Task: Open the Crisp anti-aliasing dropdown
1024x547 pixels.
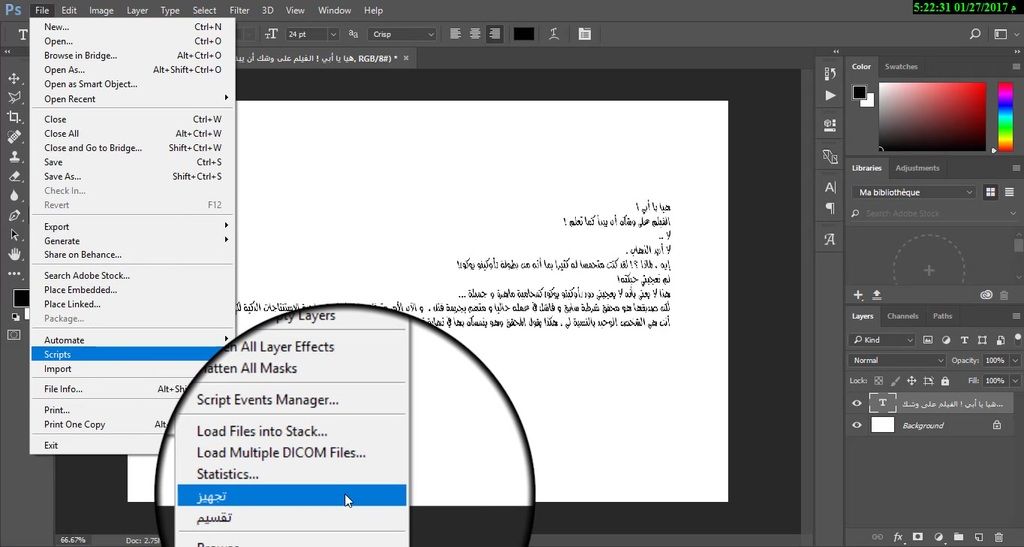Action: 402,34
